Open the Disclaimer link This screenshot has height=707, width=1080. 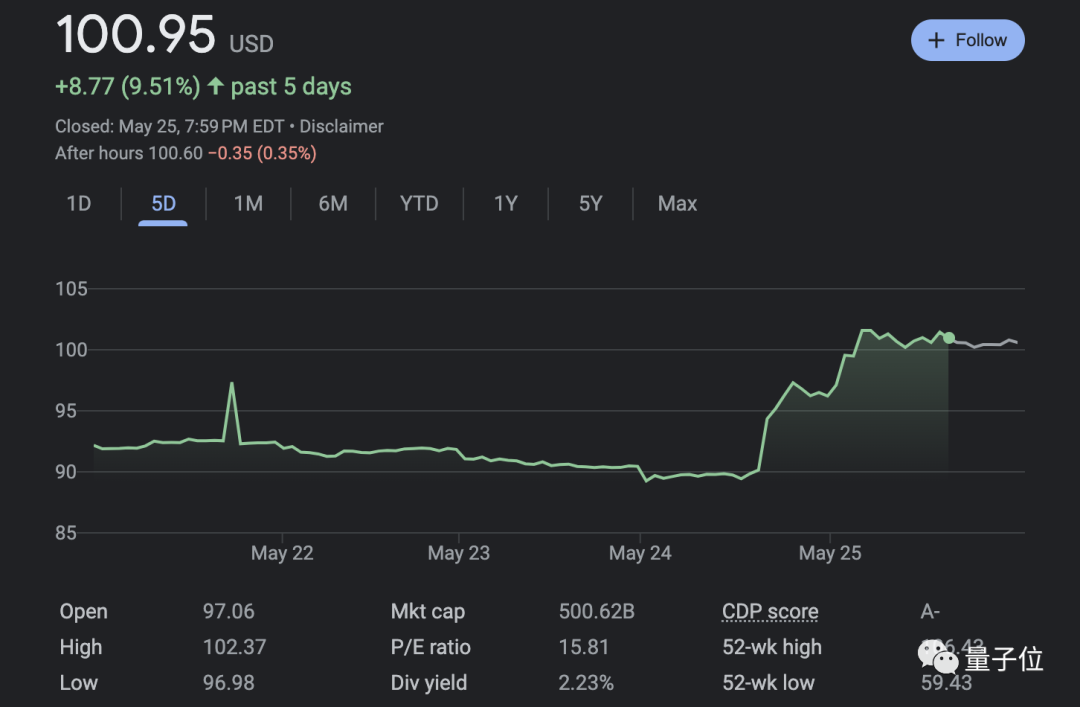coord(341,127)
